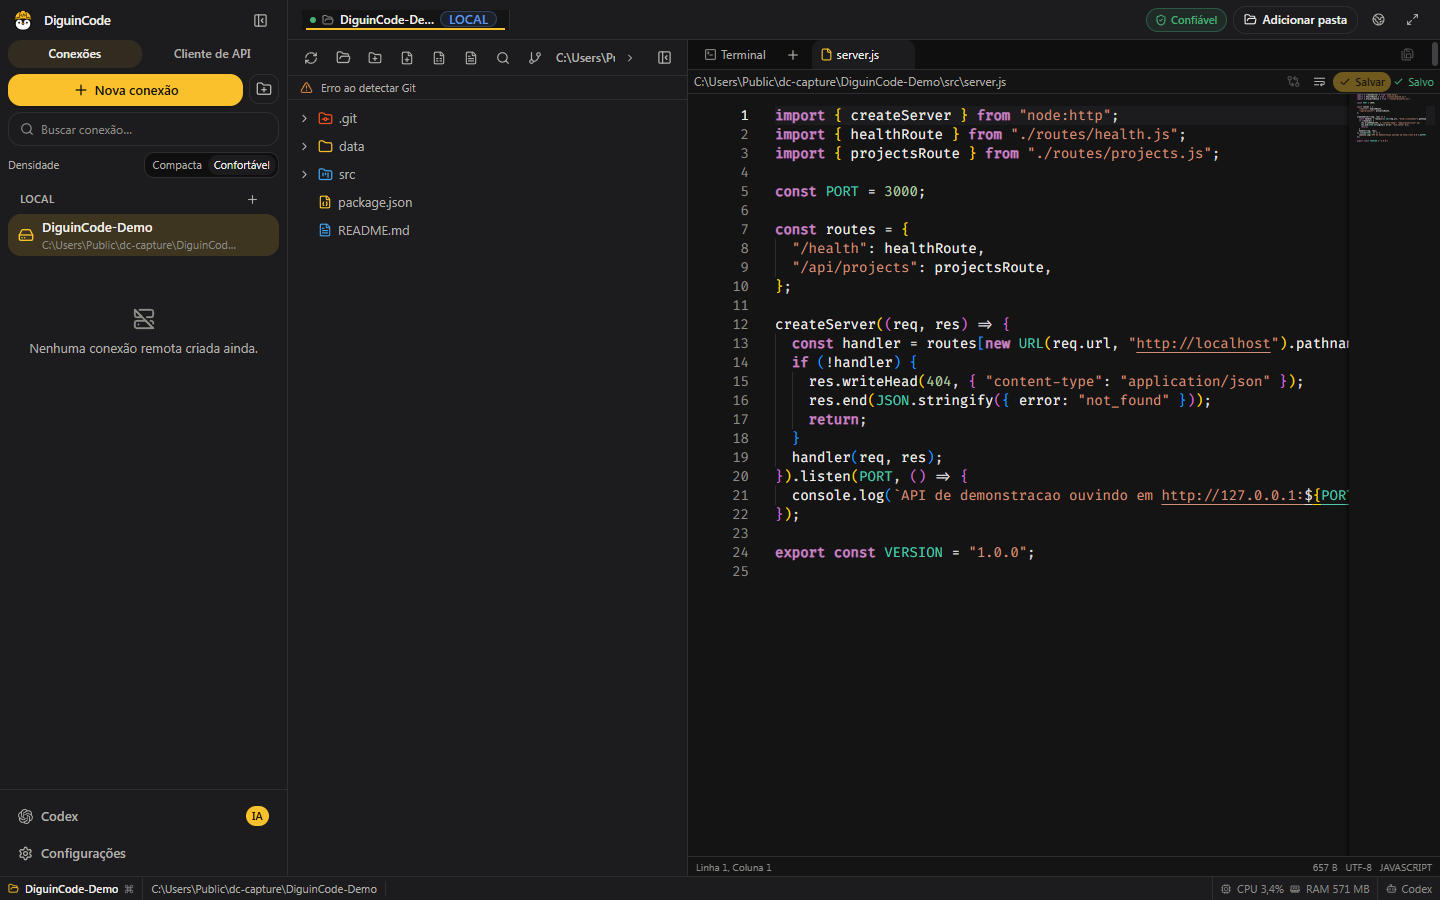Open folder icon in explorer toolbar
This screenshot has height=900, width=1440.
point(343,58)
